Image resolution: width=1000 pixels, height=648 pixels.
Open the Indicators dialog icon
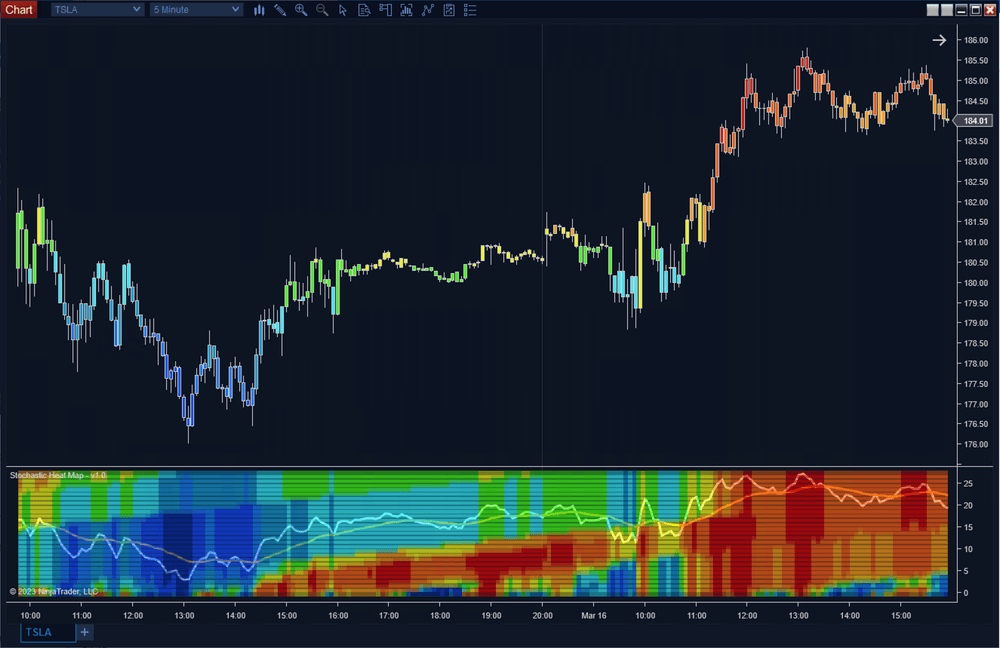tap(406, 10)
